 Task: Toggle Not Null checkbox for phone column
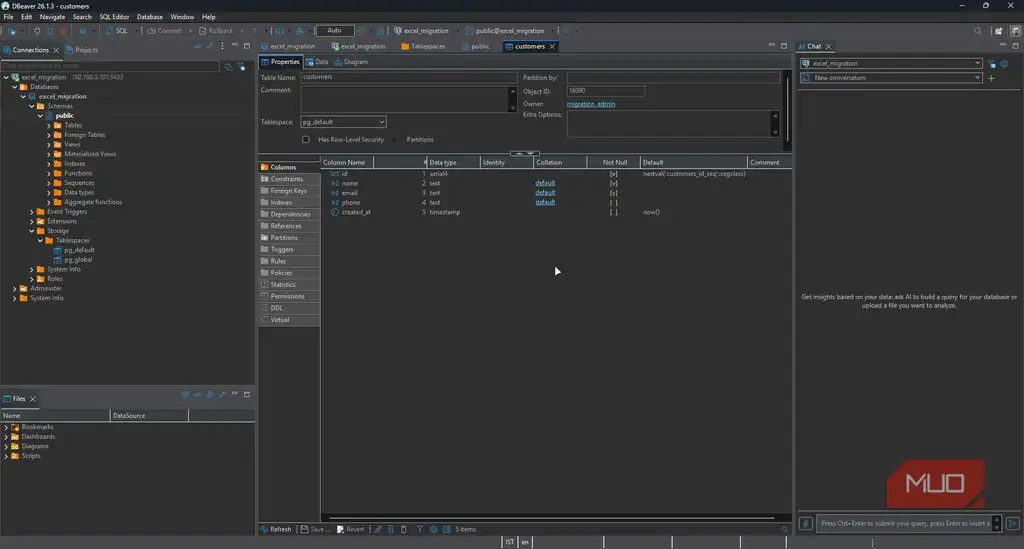click(613, 202)
